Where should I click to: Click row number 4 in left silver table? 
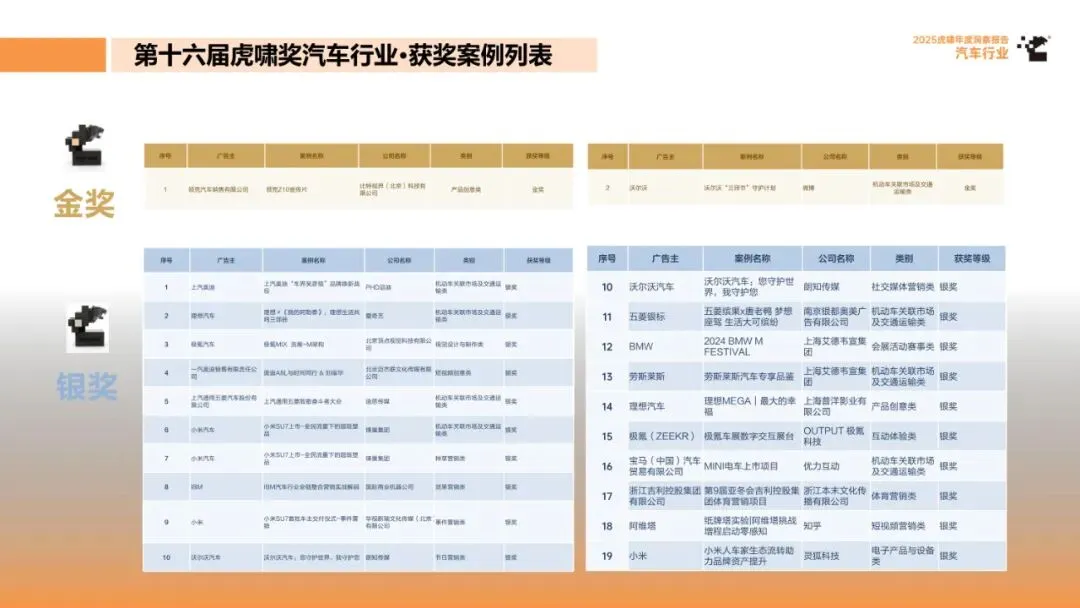coord(166,373)
